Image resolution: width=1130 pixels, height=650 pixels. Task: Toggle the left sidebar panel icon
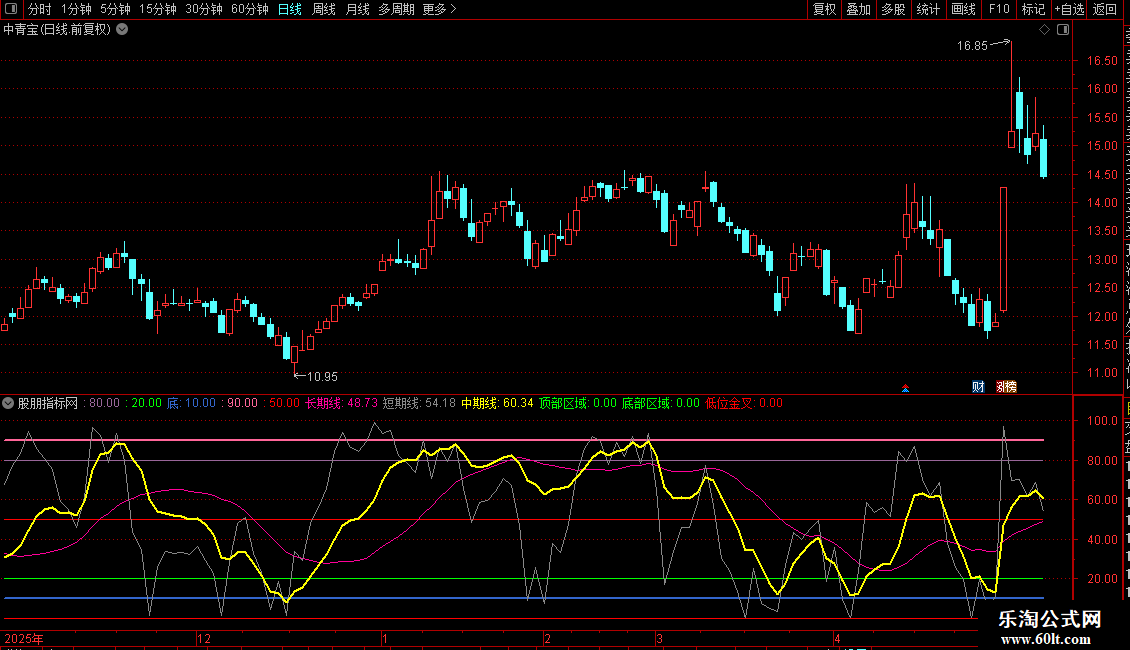11,9
